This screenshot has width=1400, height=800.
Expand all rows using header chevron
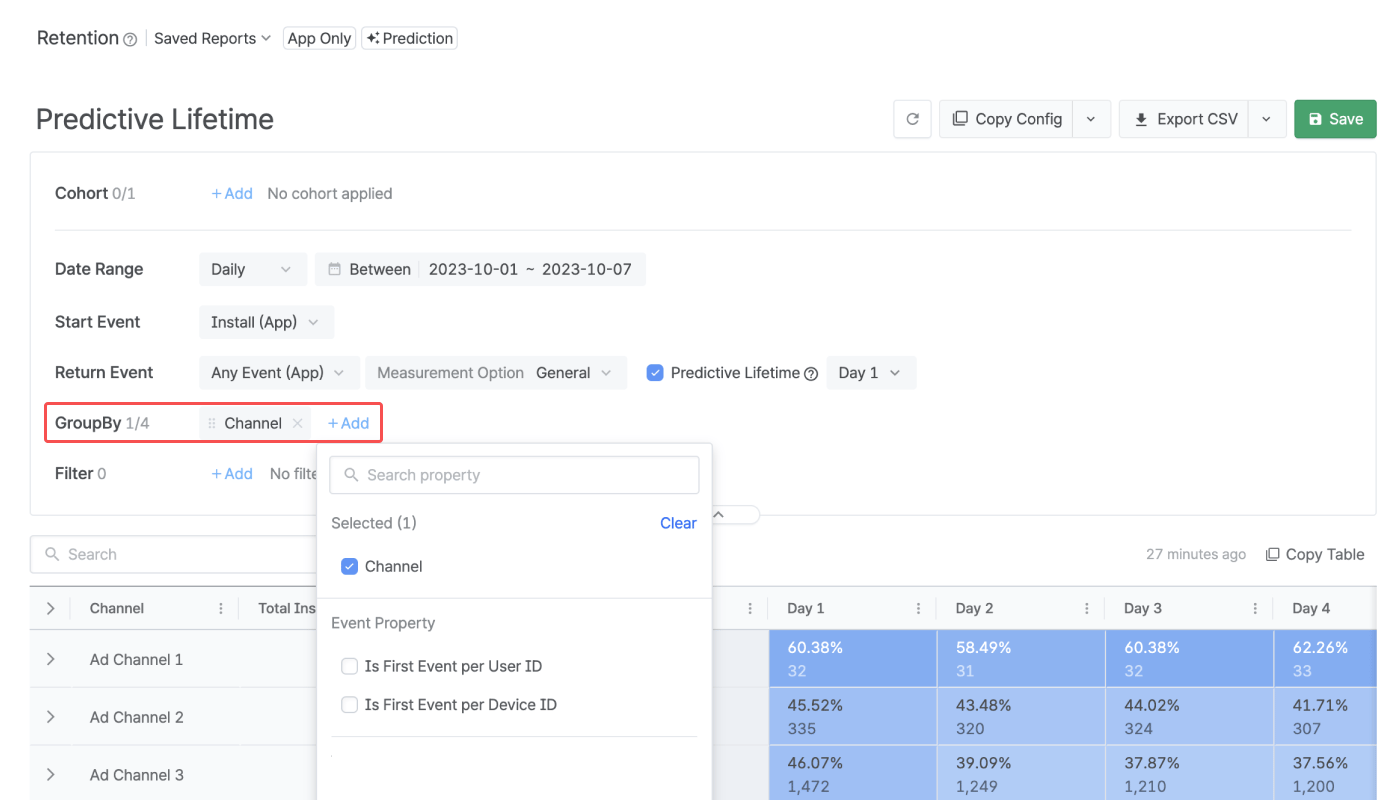pos(50,608)
